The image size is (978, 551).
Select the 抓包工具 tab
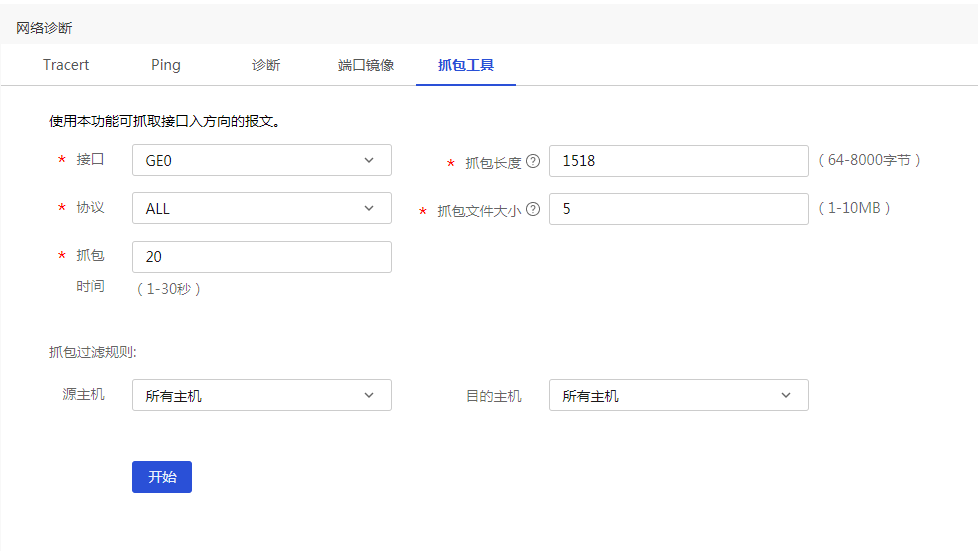(466, 65)
